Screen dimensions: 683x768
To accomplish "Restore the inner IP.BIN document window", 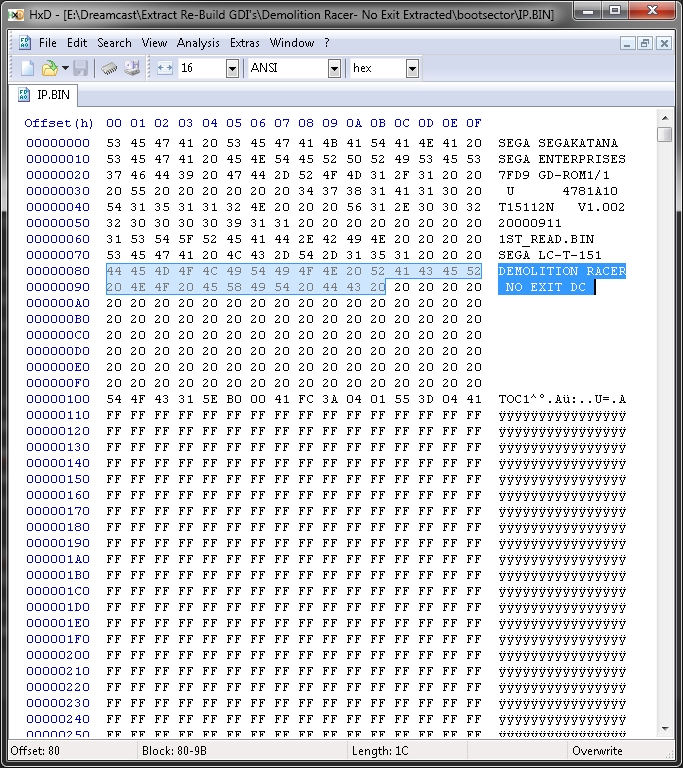I will [x=645, y=44].
